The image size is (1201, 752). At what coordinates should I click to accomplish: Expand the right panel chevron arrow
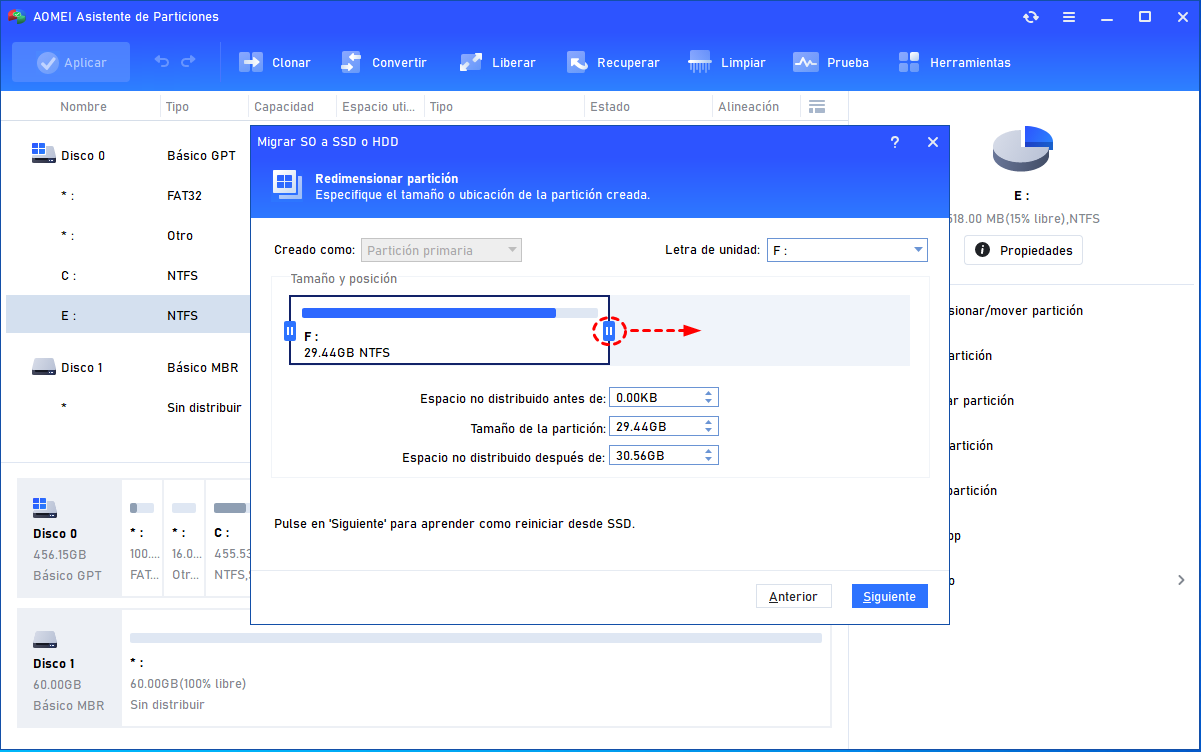point(1181,580)
